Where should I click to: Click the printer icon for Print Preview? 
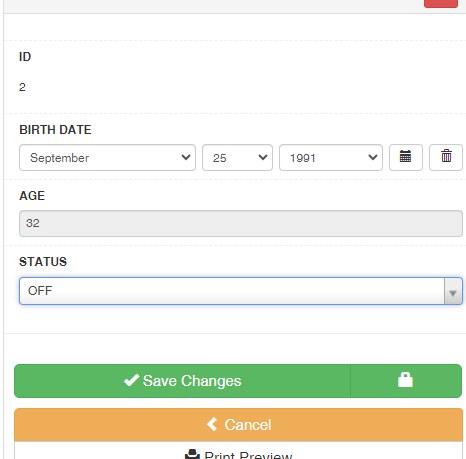point(192,455)
